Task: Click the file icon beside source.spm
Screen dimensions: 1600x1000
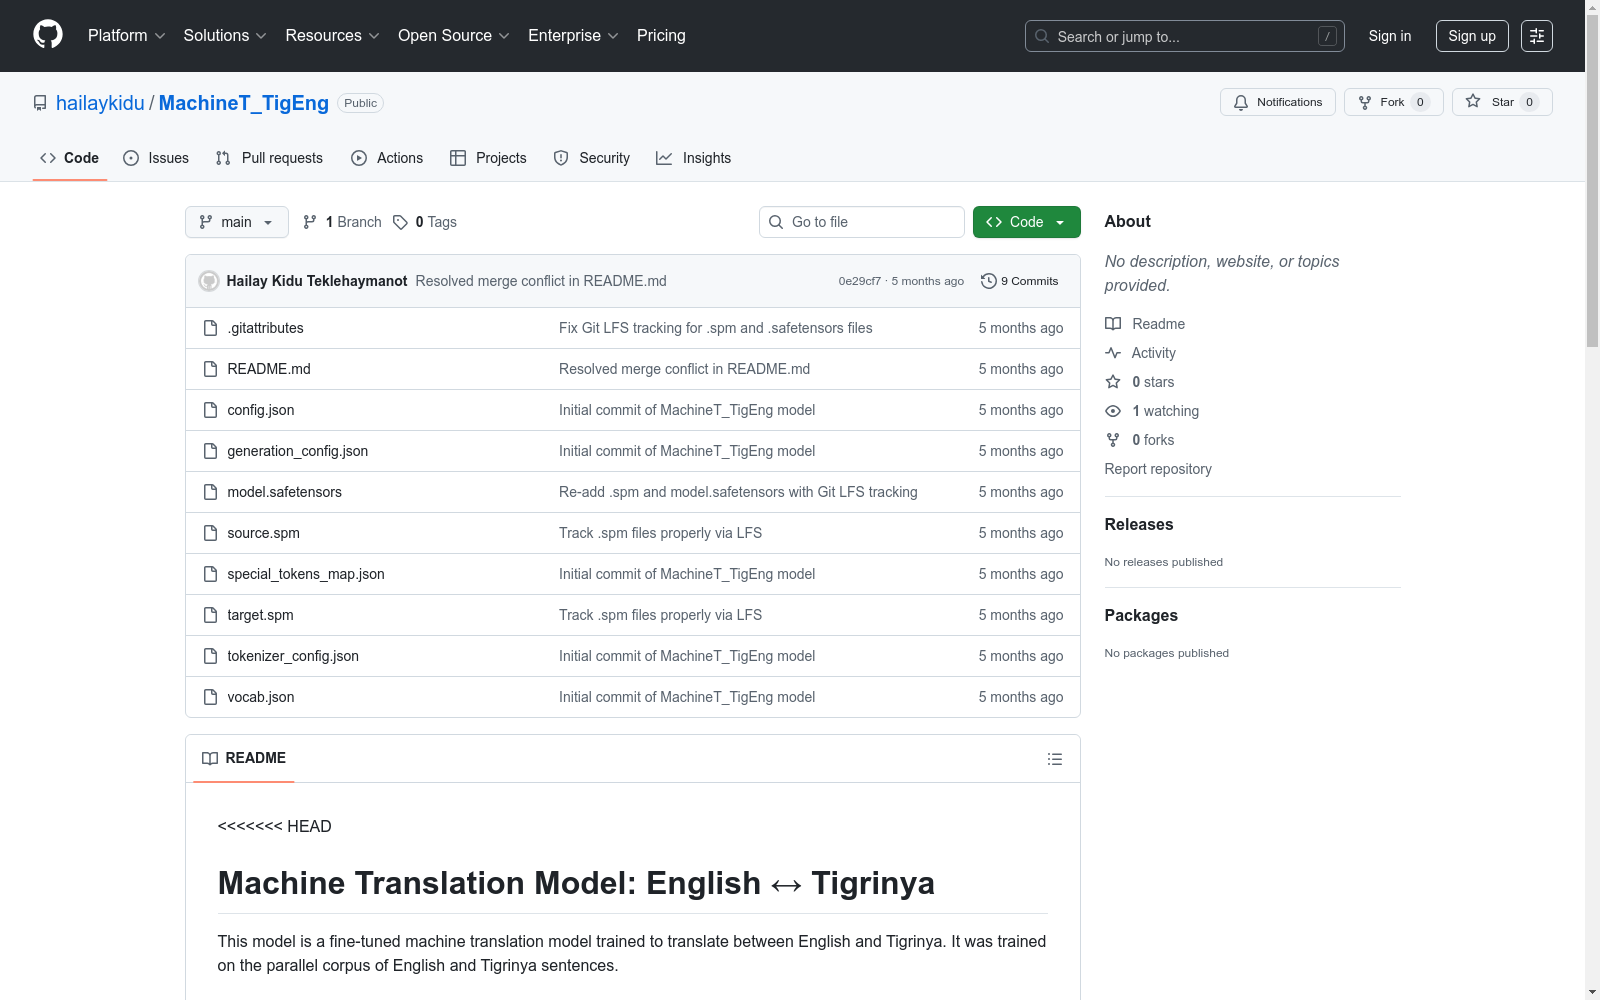Action: tap(210, 533)
